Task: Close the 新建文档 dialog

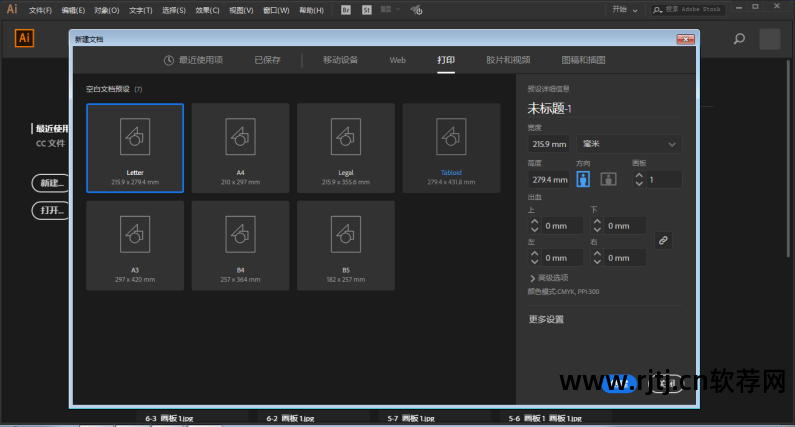Action: pos(685,39)
